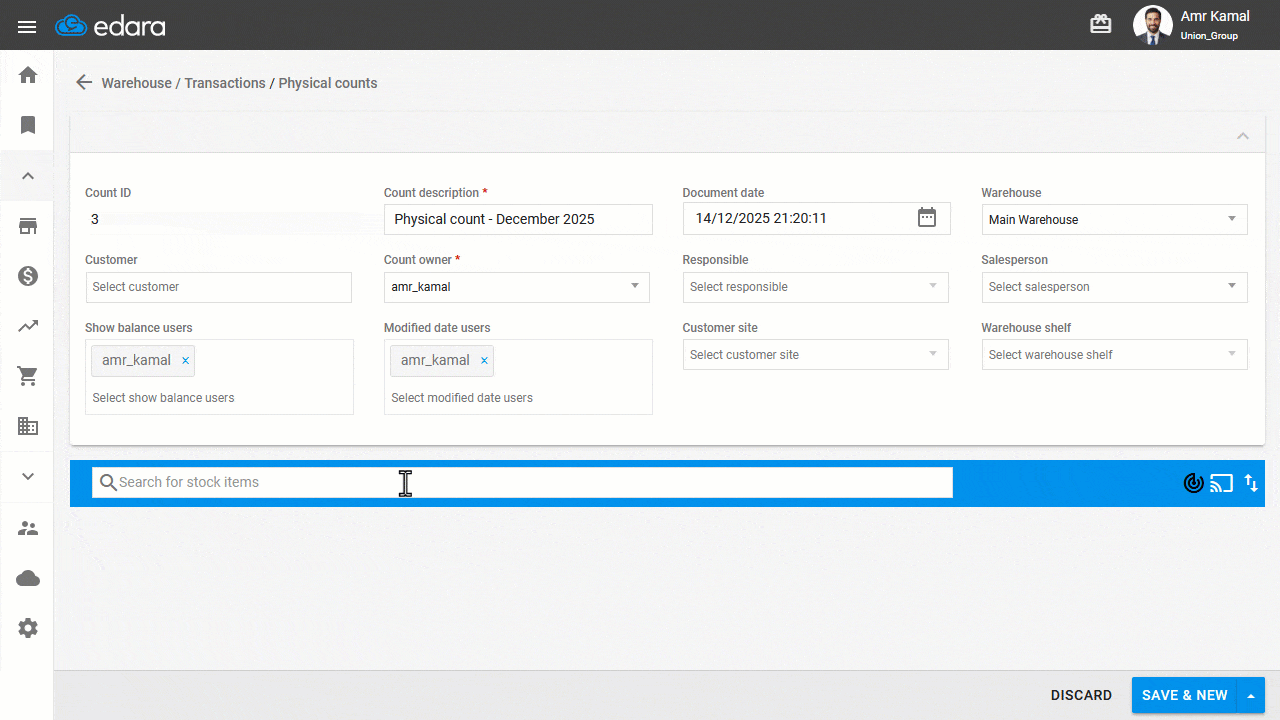The width and height of the screenshot is (1280, 720).
Task: Click the back arrow beside breadcrumb
Action: 84,83
